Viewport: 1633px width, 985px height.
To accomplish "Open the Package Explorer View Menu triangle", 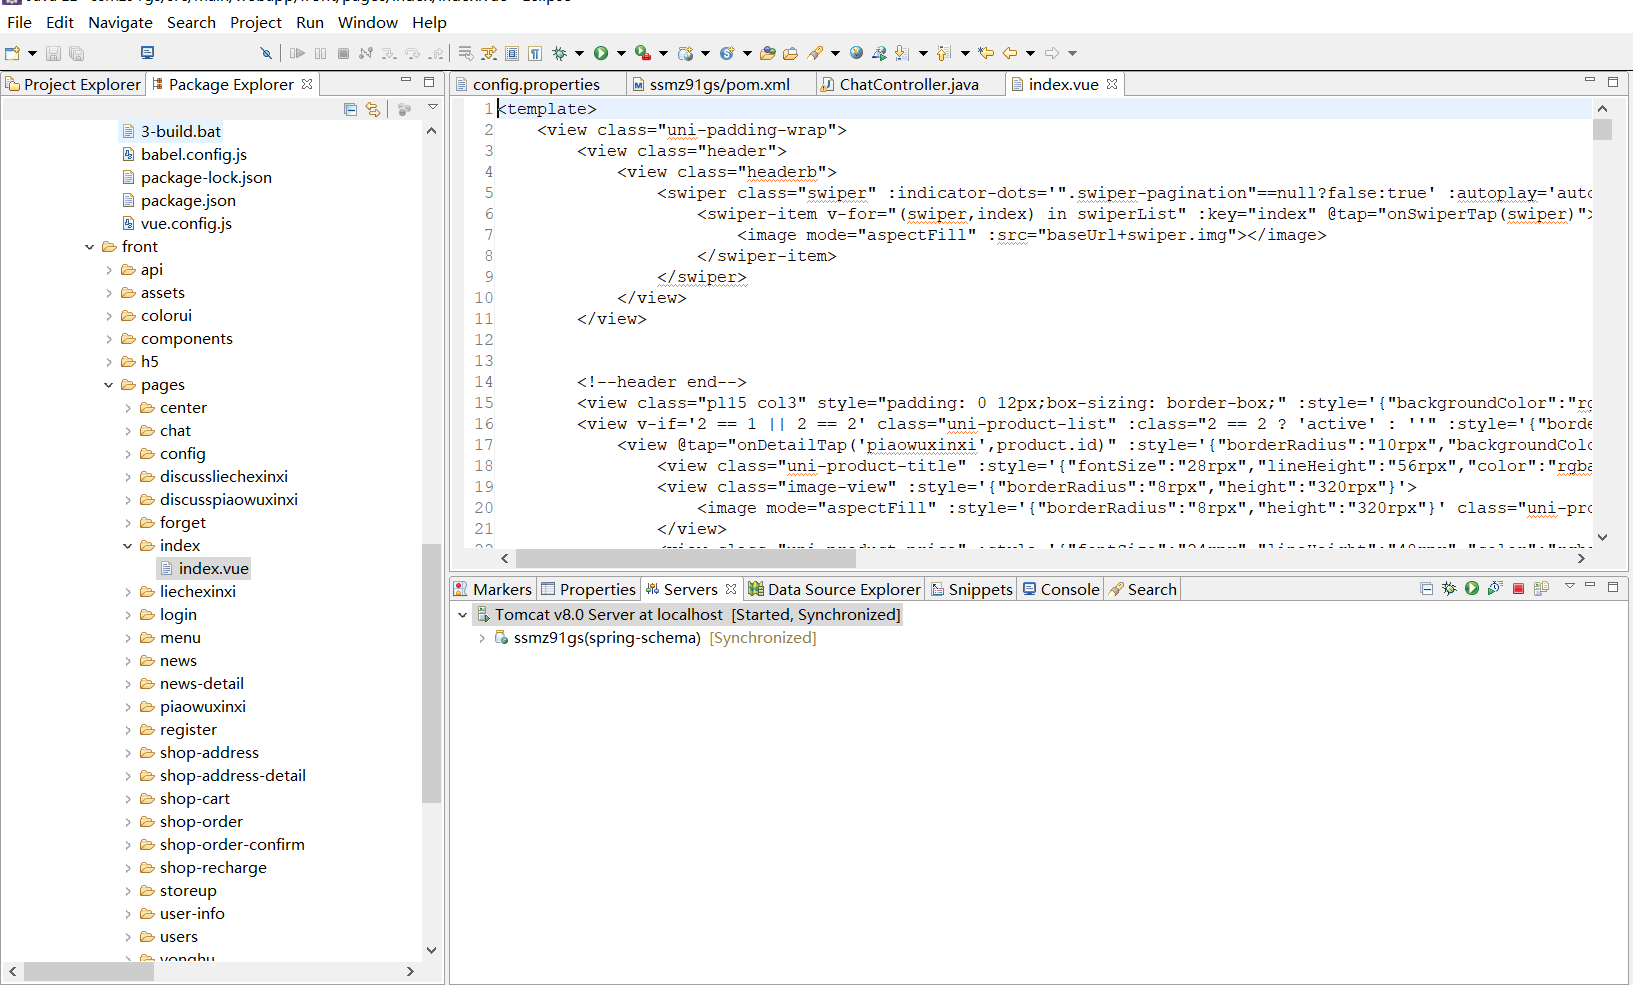I will coord(433,107).
